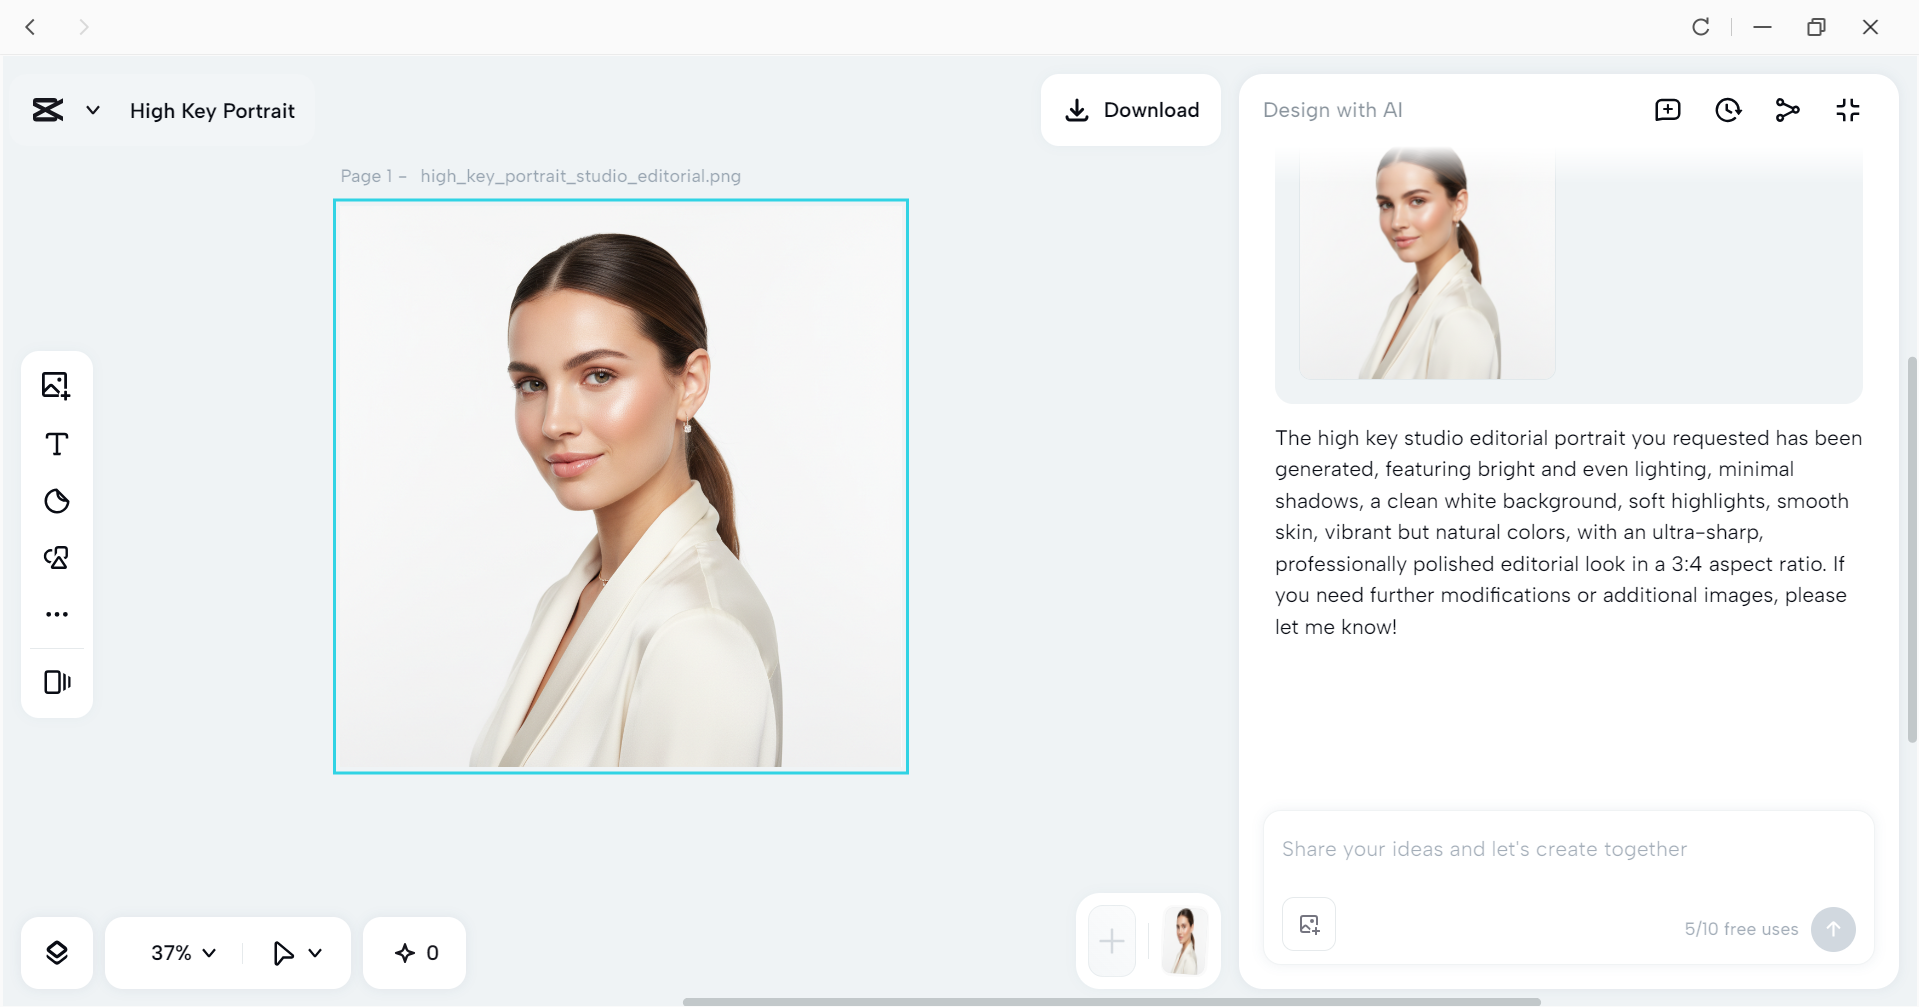
Task: Close the application window
Action: [x=1870, y=27]
